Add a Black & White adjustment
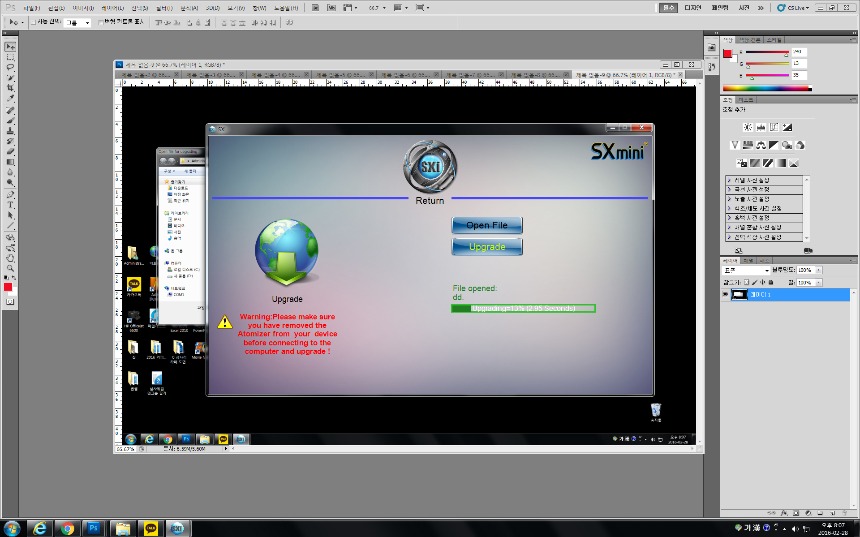Viewport: 860px width, 537px height. (x=774, y=145)
